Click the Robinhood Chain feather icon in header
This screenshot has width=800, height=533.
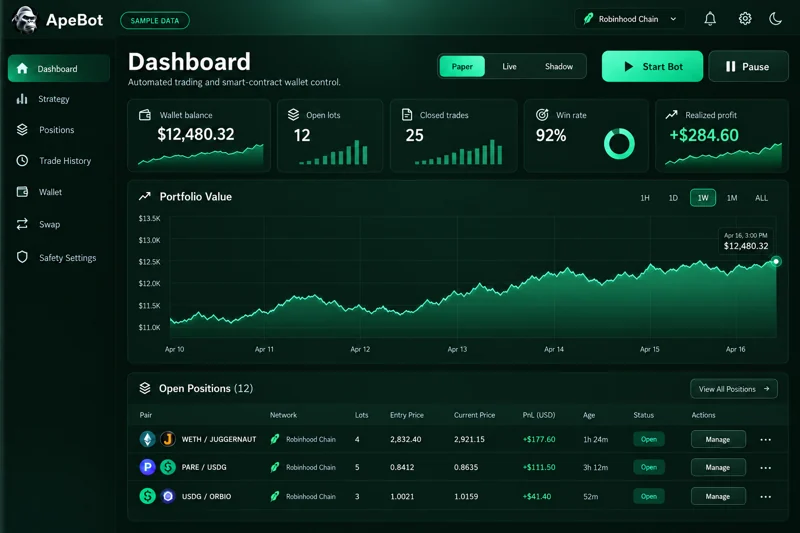click(x=588, y=19)
